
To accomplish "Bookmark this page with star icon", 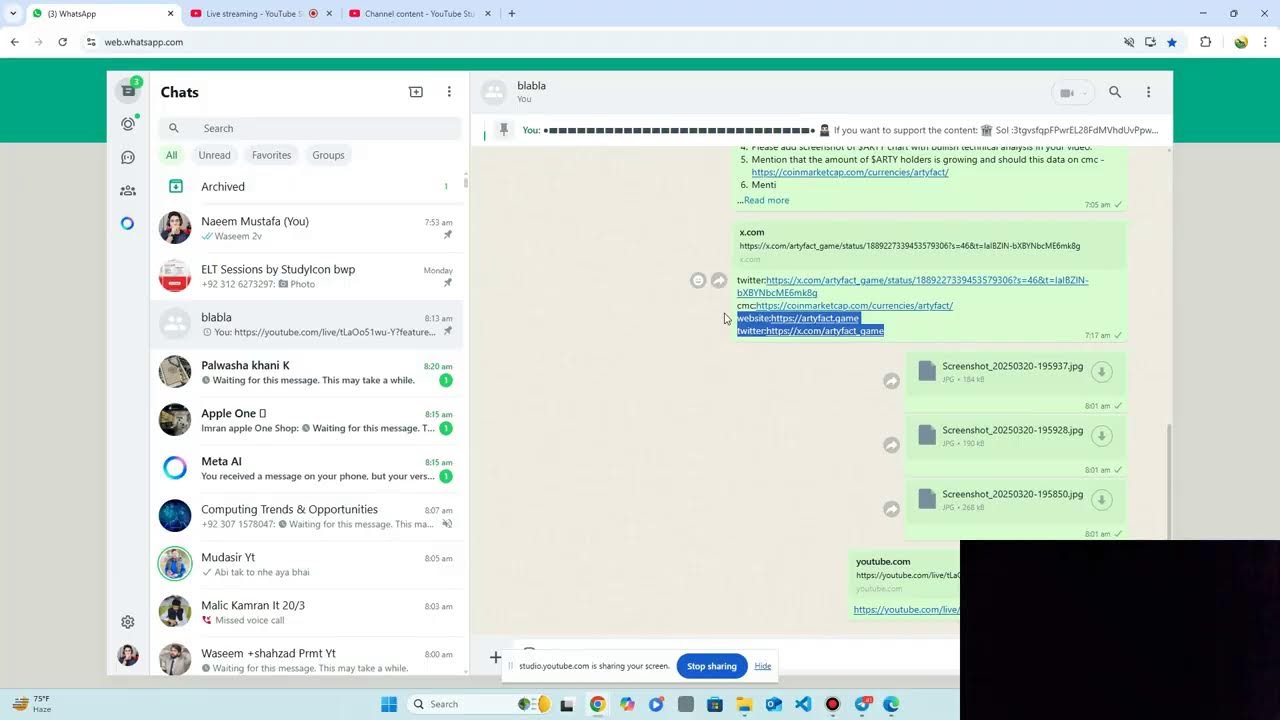I will pyautogui.click(x=1172, y=42).
